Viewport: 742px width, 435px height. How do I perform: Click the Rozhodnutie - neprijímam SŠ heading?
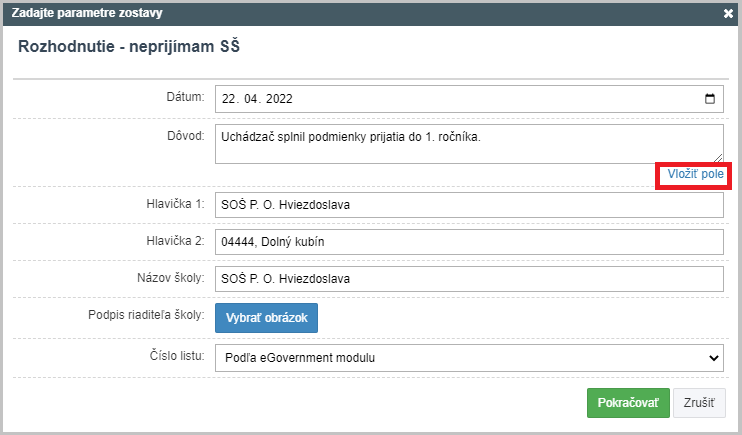pyautogui.click(x=129, y=46)
